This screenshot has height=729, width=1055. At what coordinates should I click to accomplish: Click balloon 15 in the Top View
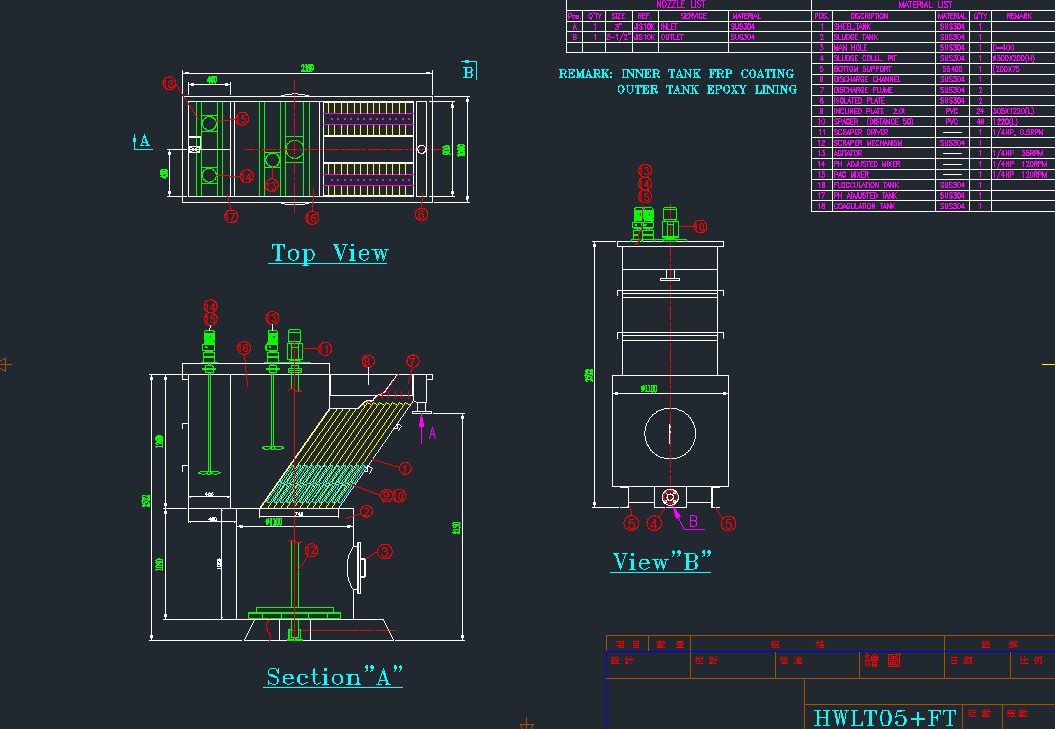pos(242,119)
